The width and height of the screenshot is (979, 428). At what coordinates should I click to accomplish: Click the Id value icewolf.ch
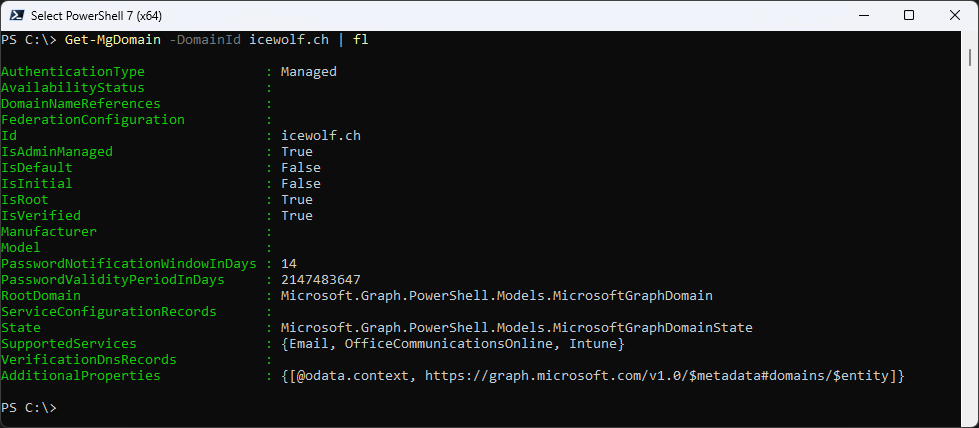[x=321, y=136]
